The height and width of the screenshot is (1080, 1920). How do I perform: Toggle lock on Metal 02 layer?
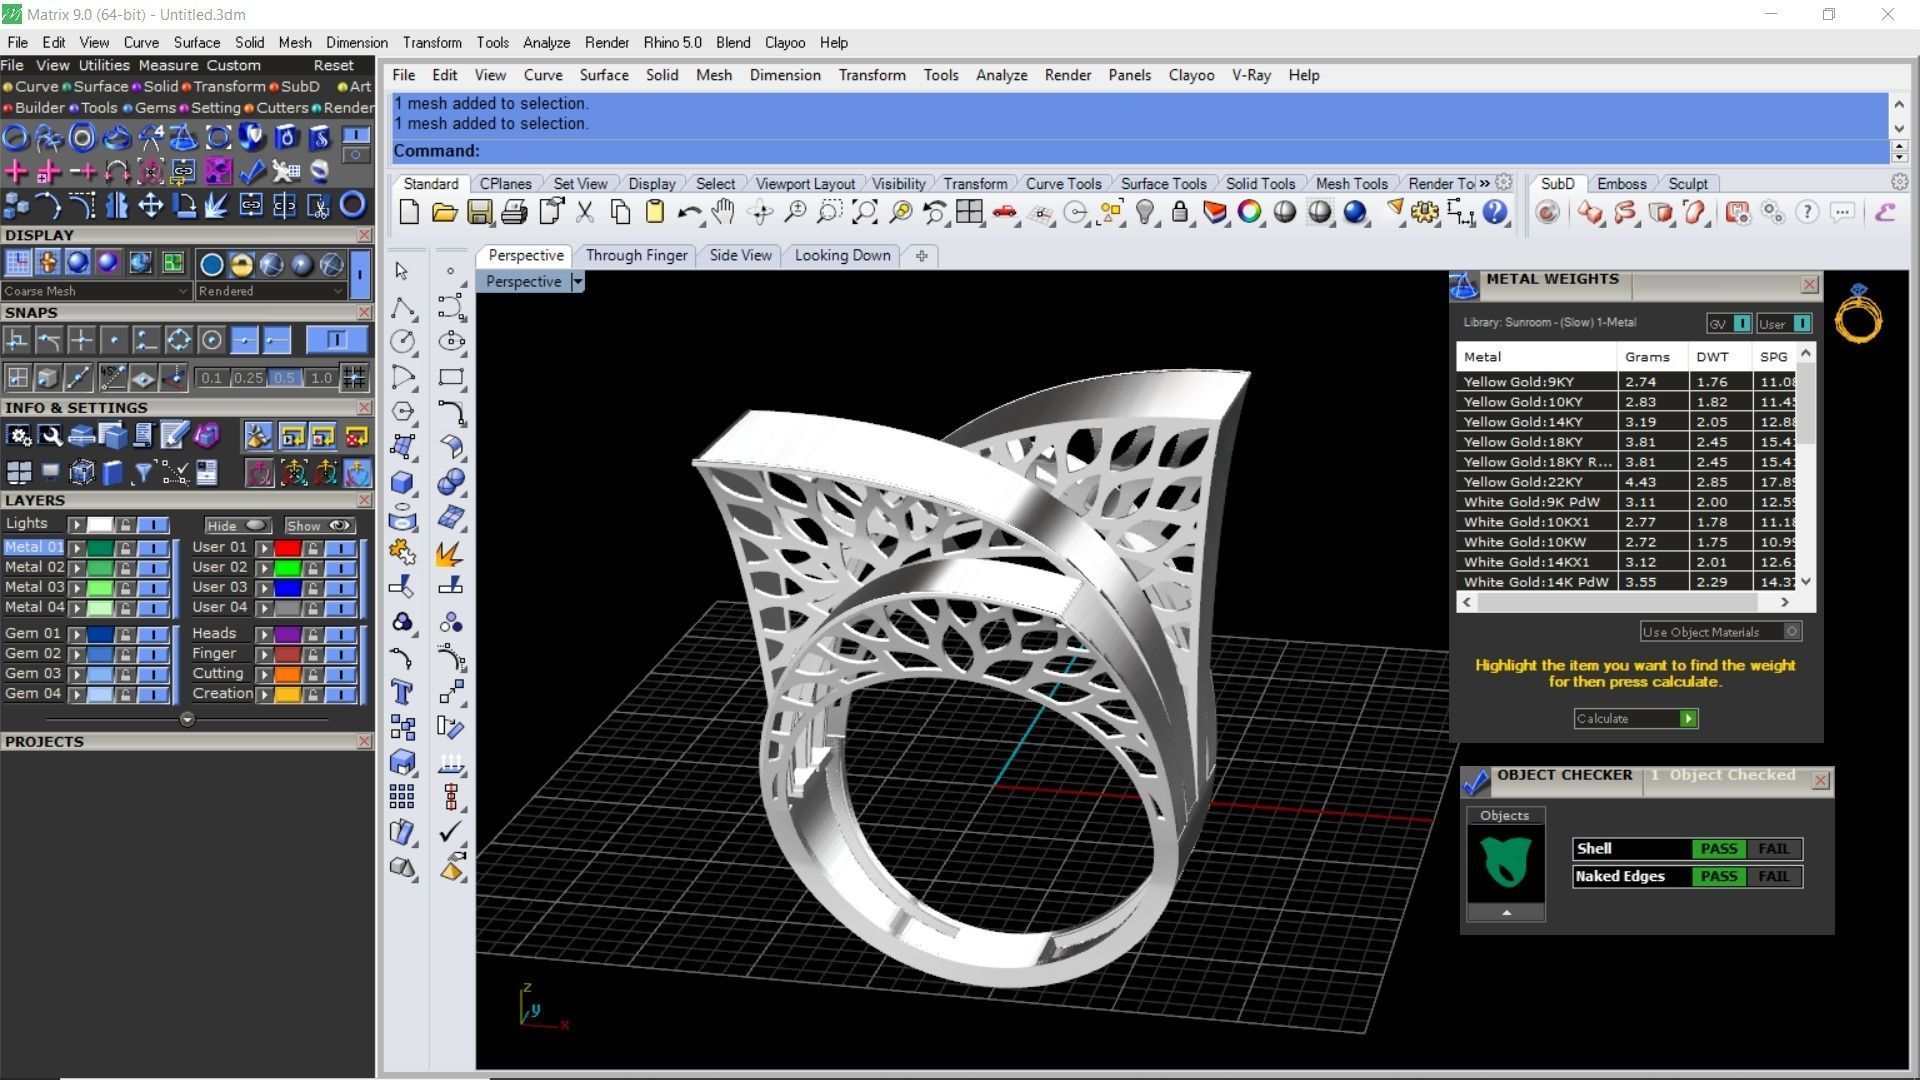click(x=125, y=567)
